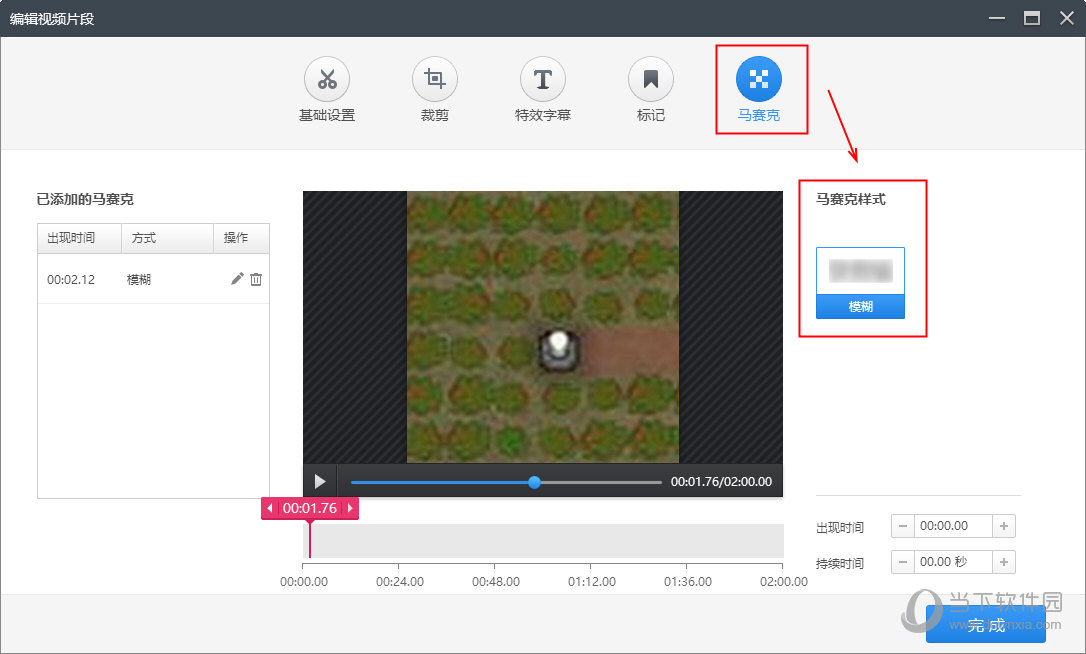Click the 模糊 label under the style preview
Image resolution: width=1086 pixels, height=654 pixels.
tap(862, 306)
